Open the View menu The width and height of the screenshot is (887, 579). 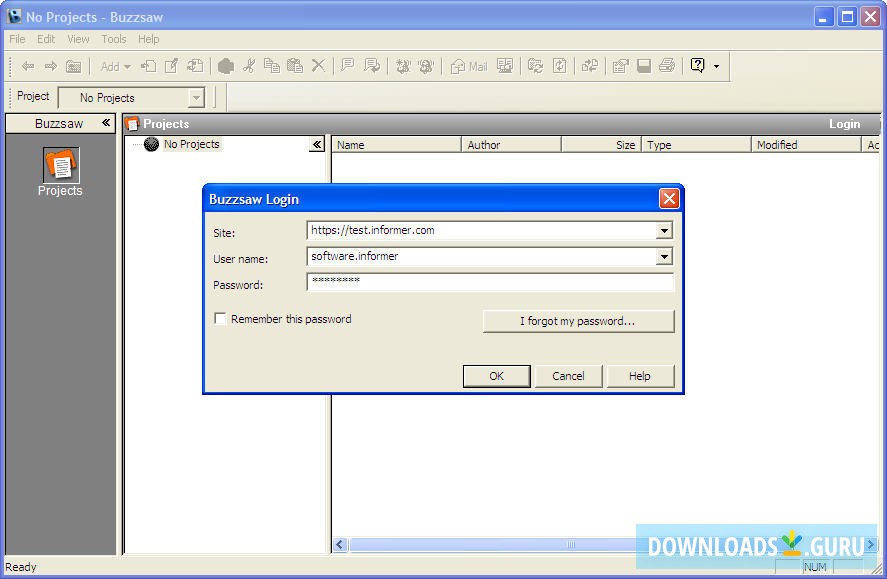click(x=78, y=39)
